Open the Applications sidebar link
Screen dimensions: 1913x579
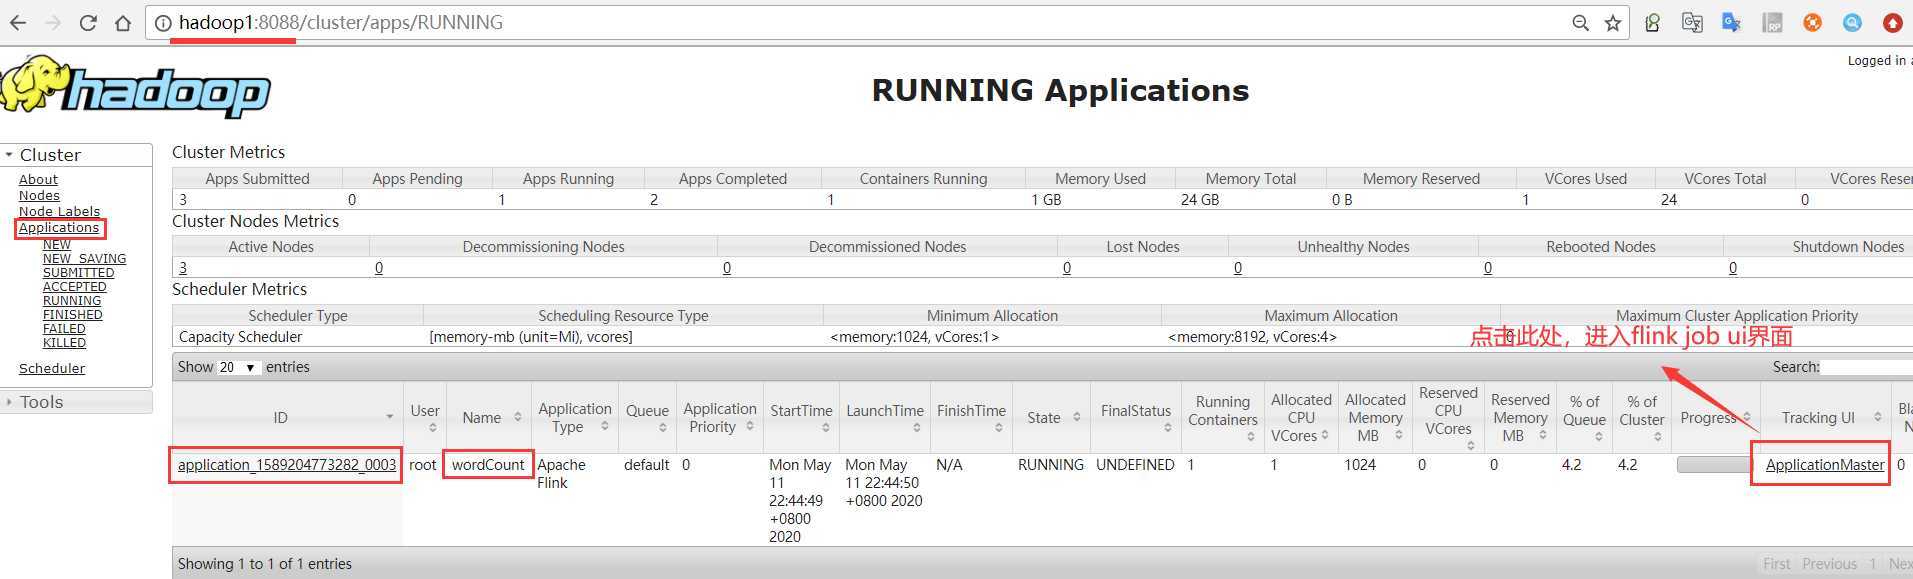pyautogui.click(x=59, y=227)
